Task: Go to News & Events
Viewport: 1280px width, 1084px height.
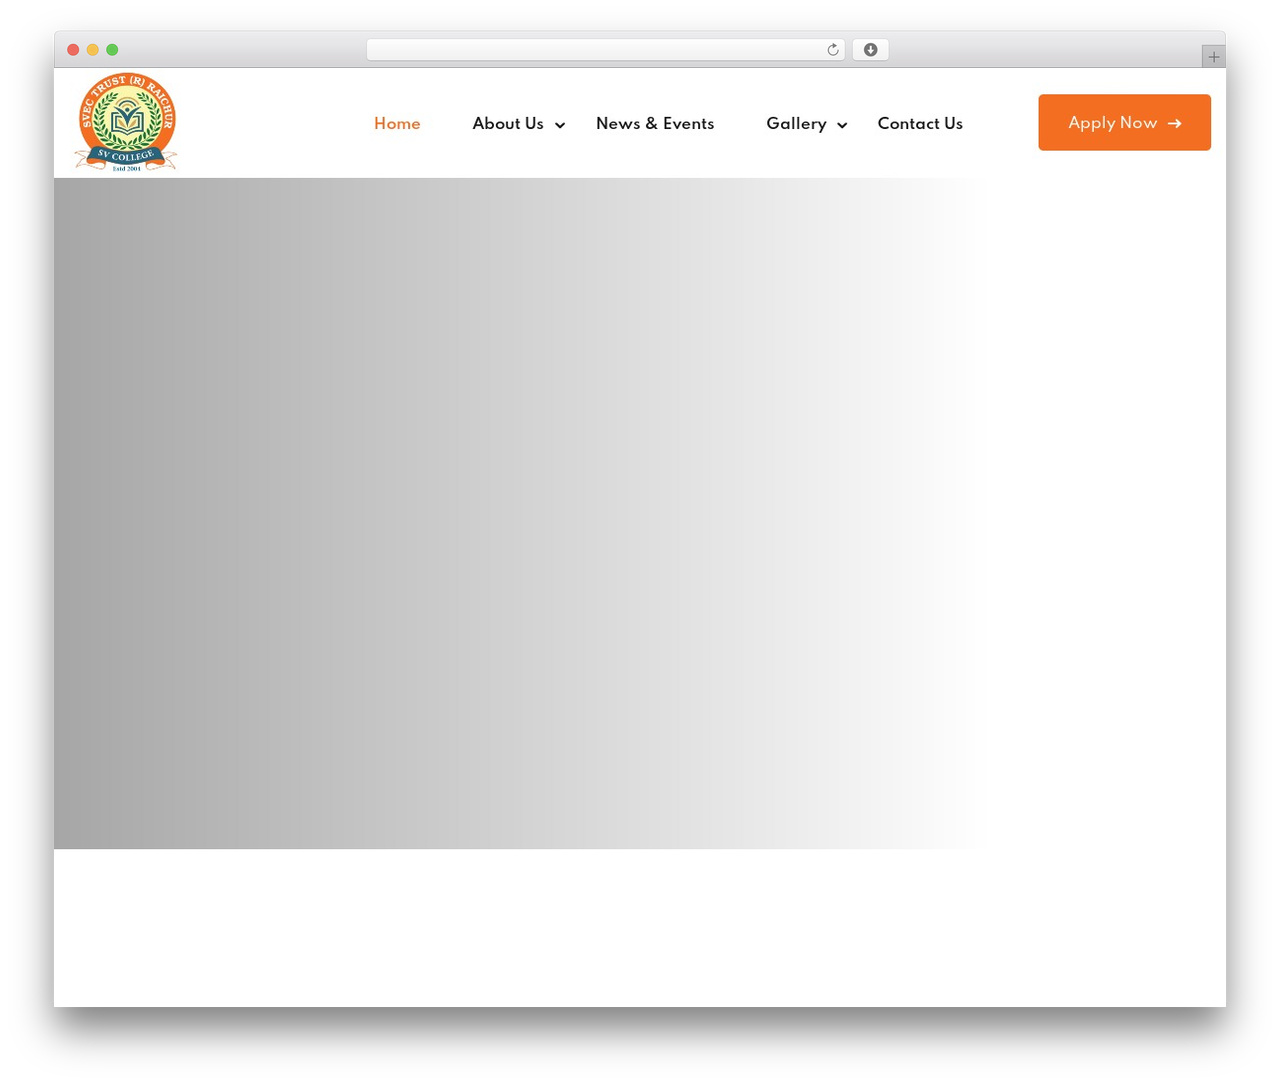Action: (x=655, y=123)
